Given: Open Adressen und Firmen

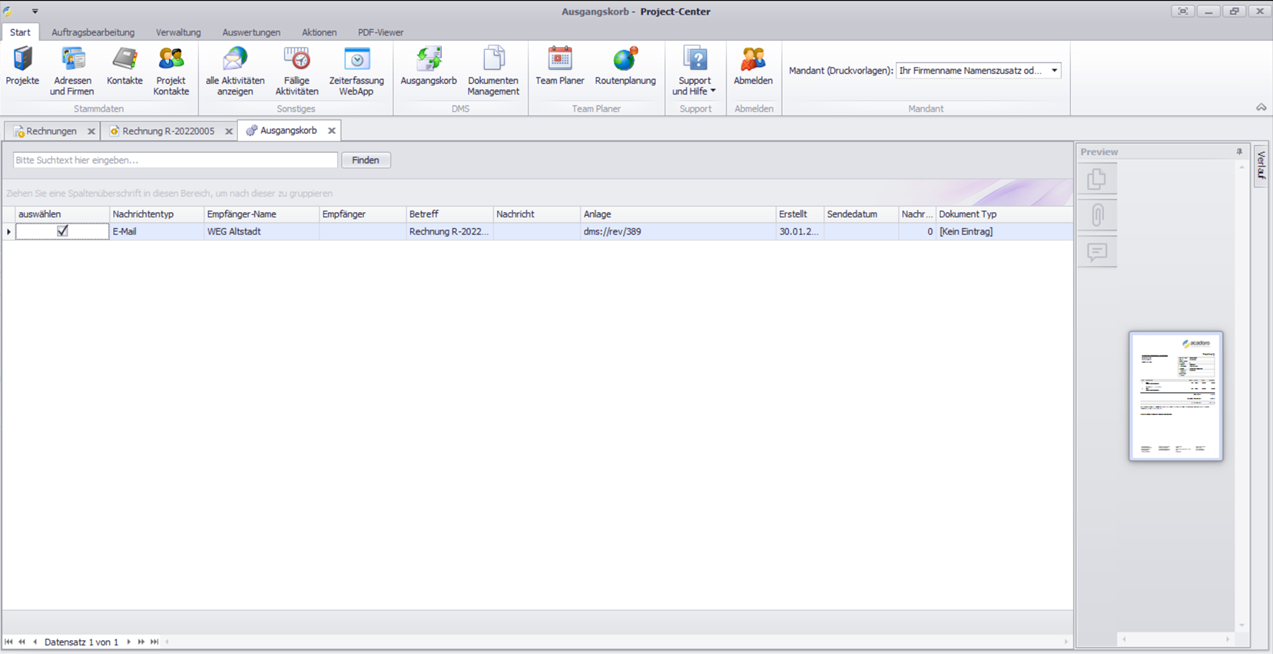Looking at the screenshot, I should coord(72,70).
